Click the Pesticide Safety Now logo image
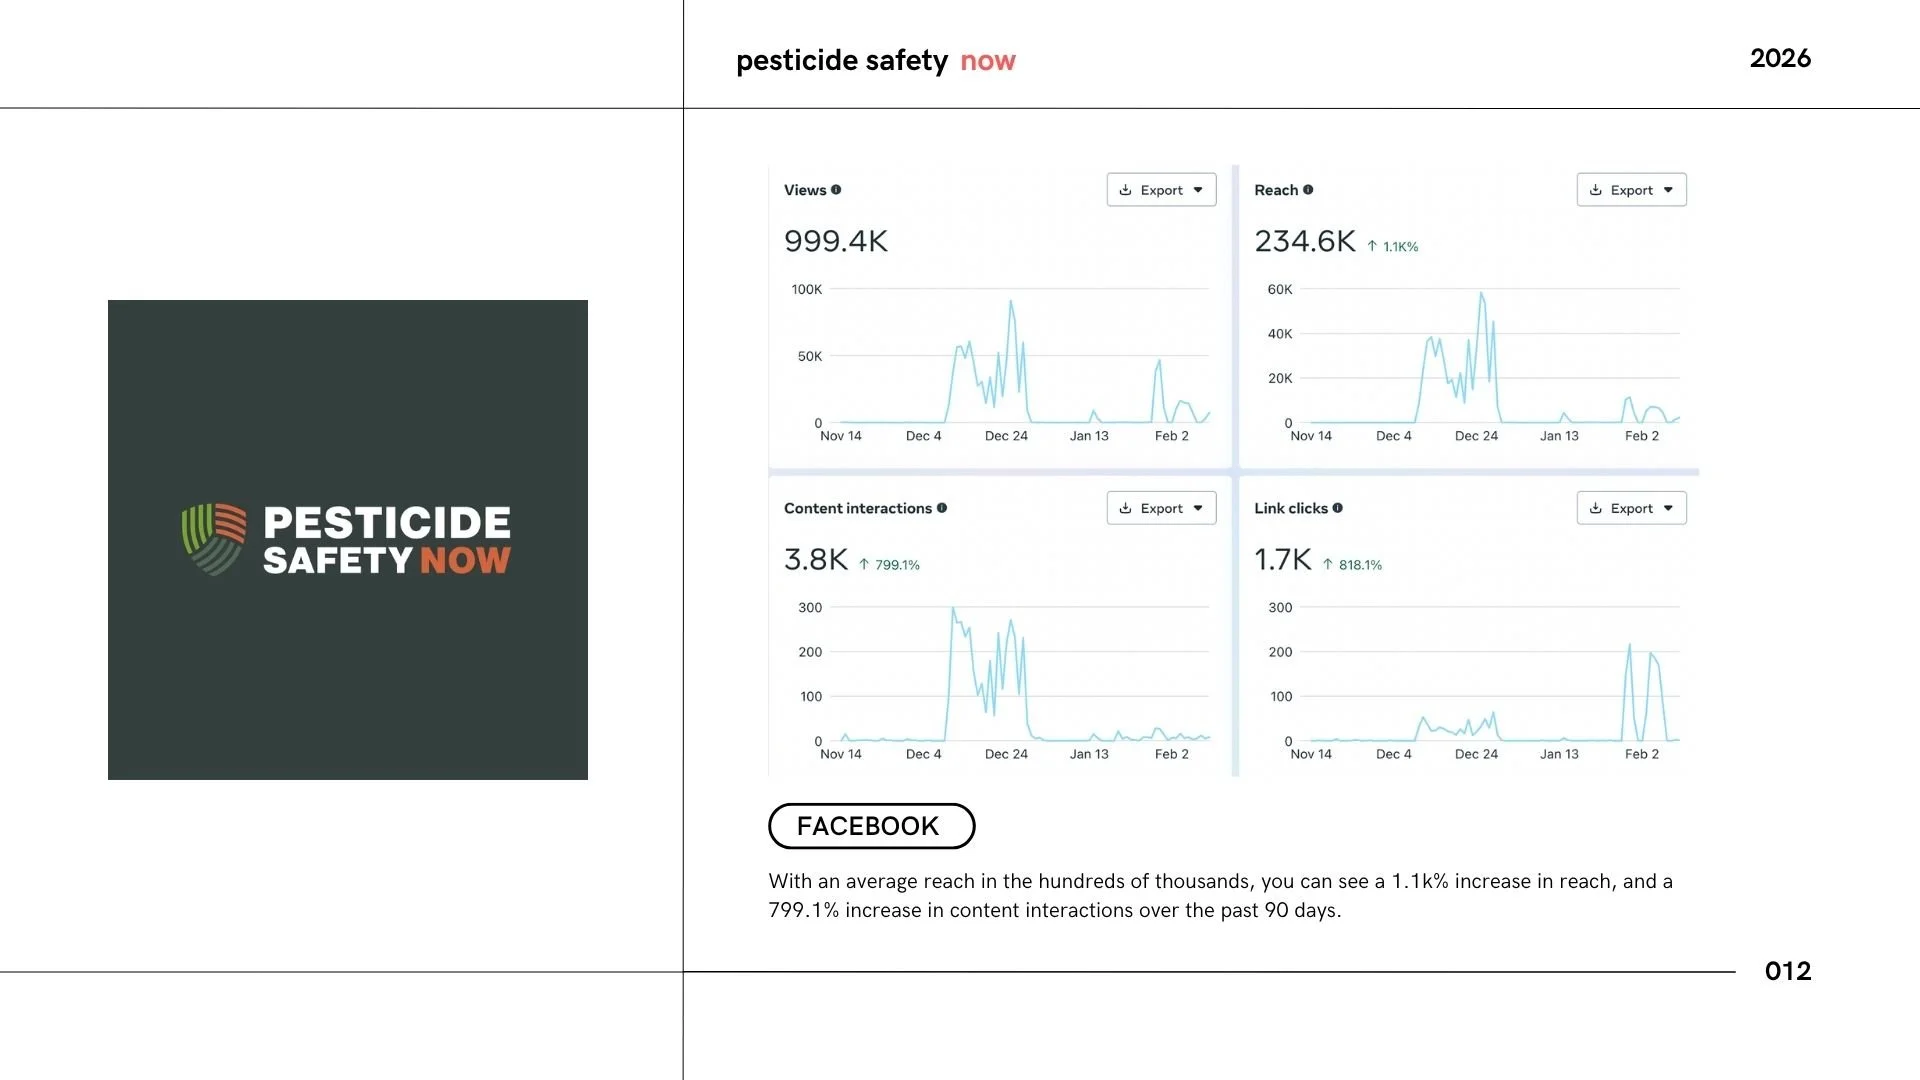Viewport: 1920px width, 1080px height. 348,540
